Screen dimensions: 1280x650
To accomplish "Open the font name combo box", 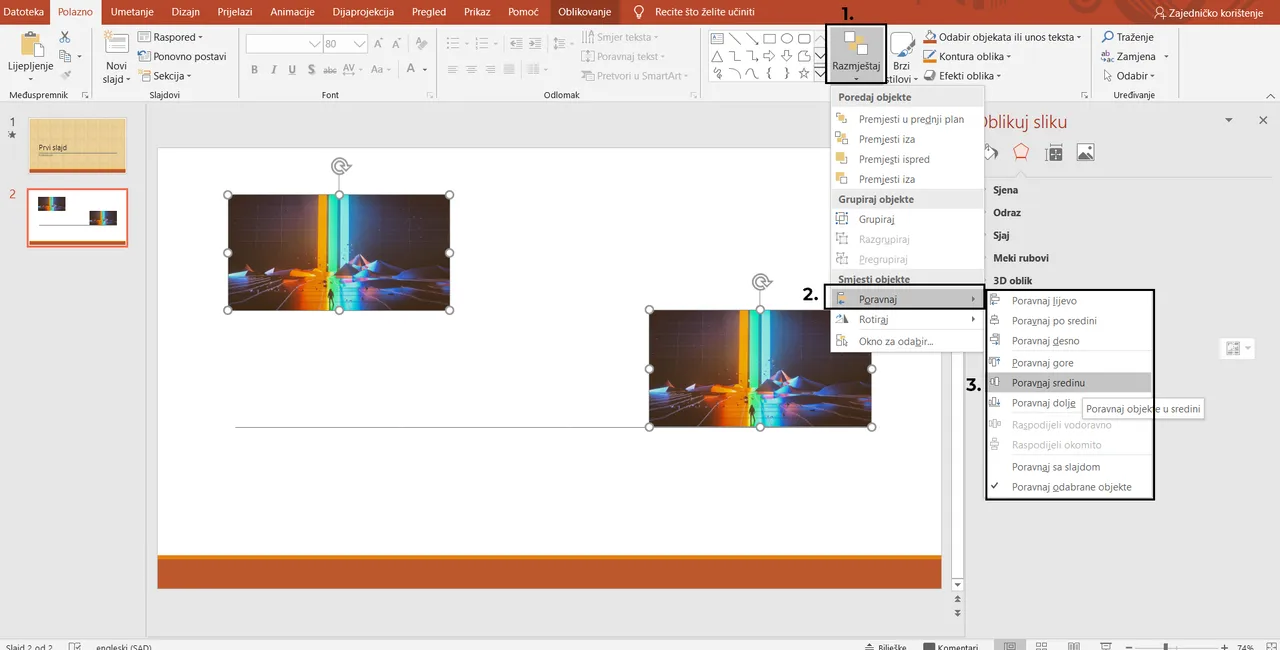I will (284, 44).
